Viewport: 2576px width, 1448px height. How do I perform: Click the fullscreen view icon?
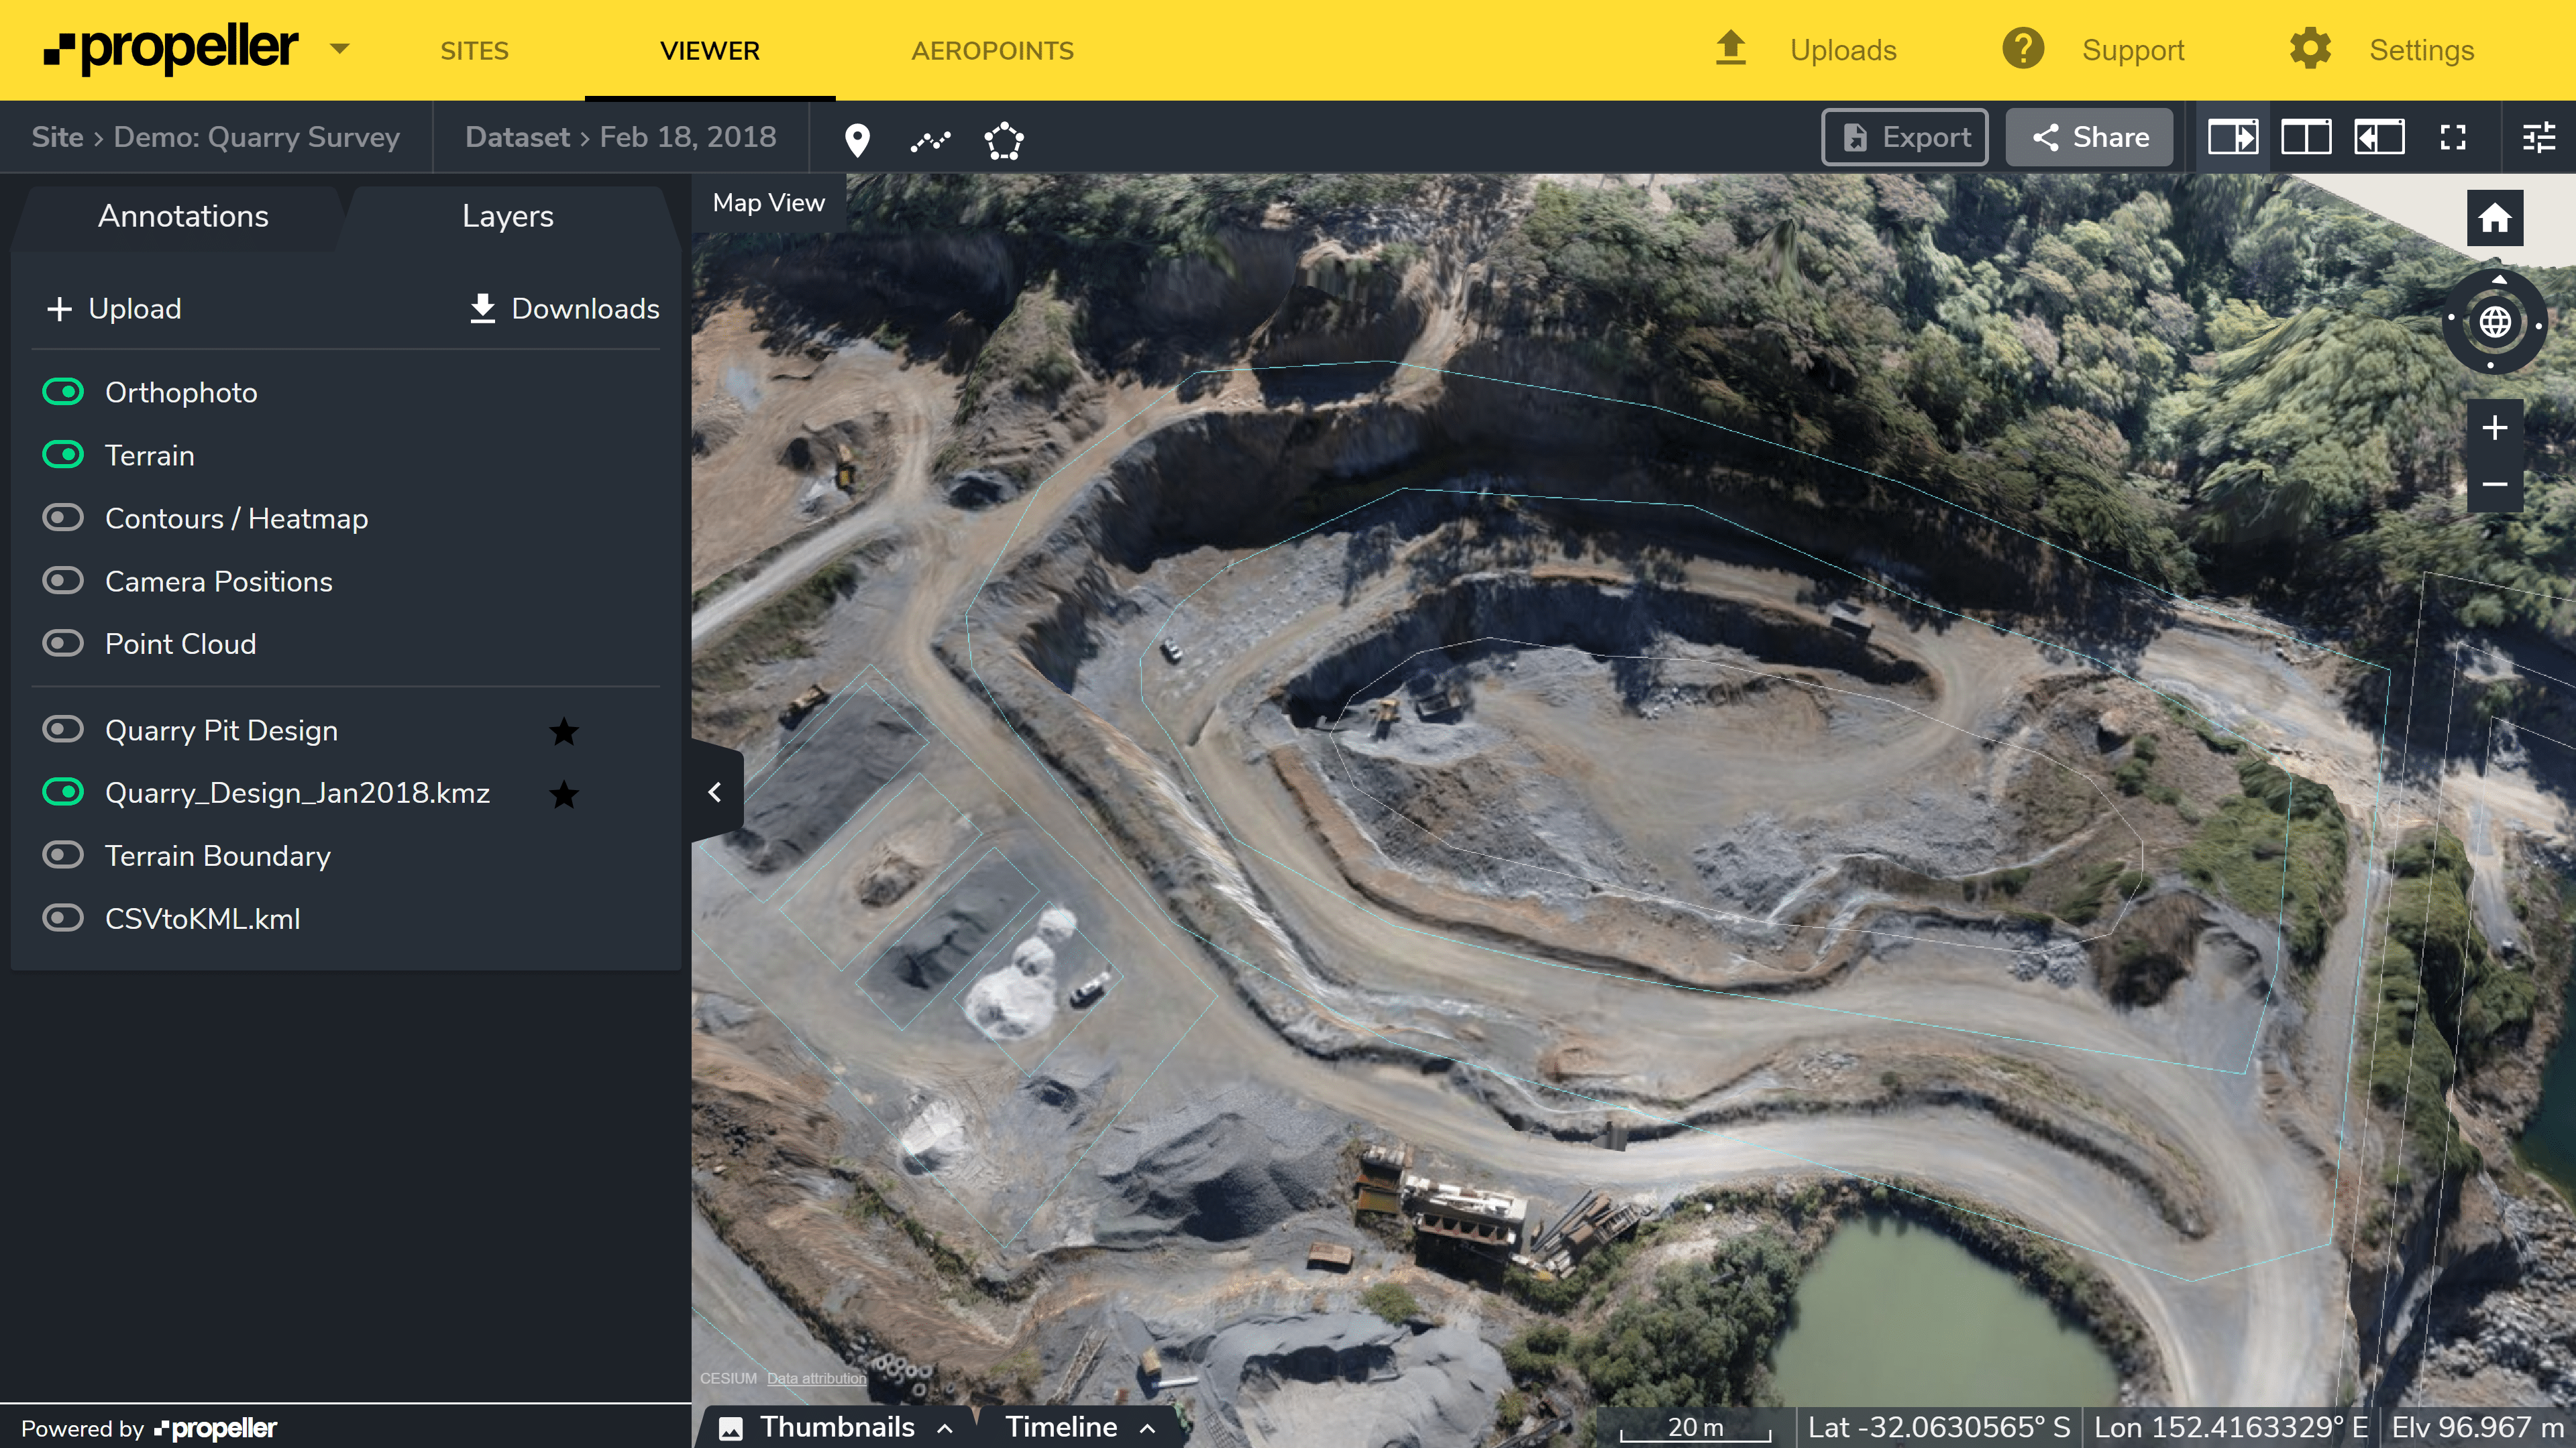[x=2452, y=137]
